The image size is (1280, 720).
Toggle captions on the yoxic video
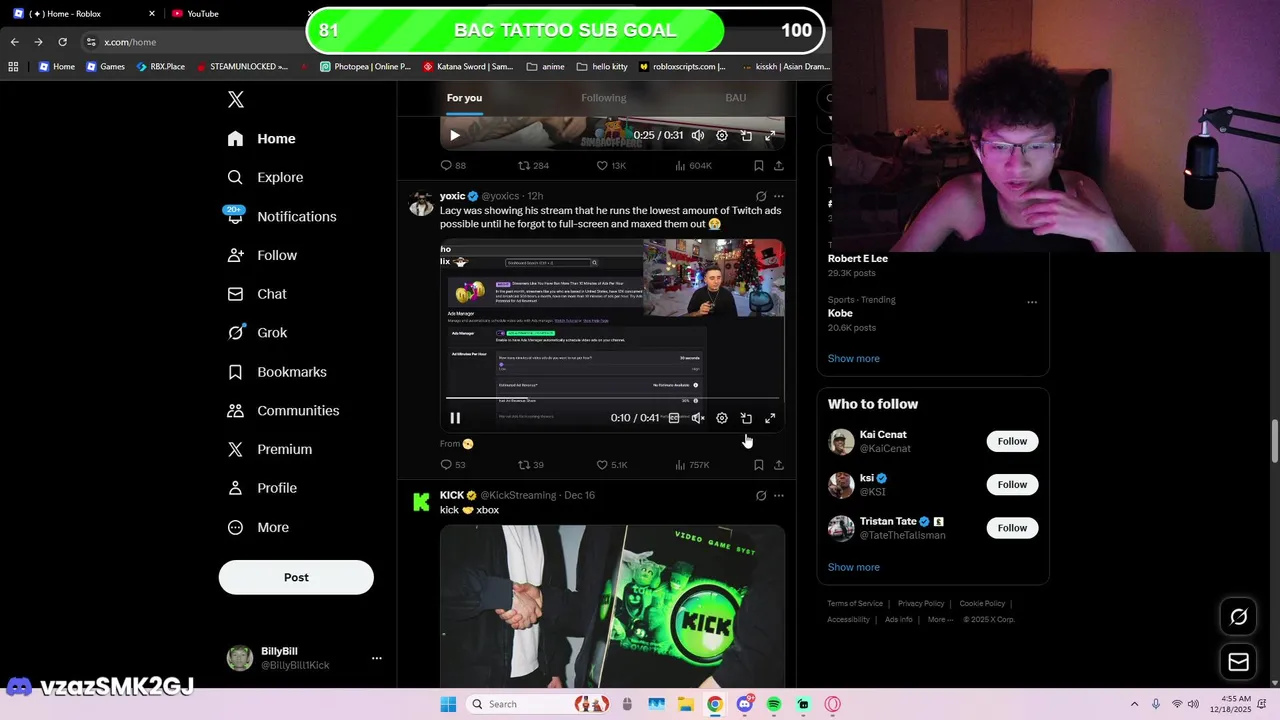674,418
